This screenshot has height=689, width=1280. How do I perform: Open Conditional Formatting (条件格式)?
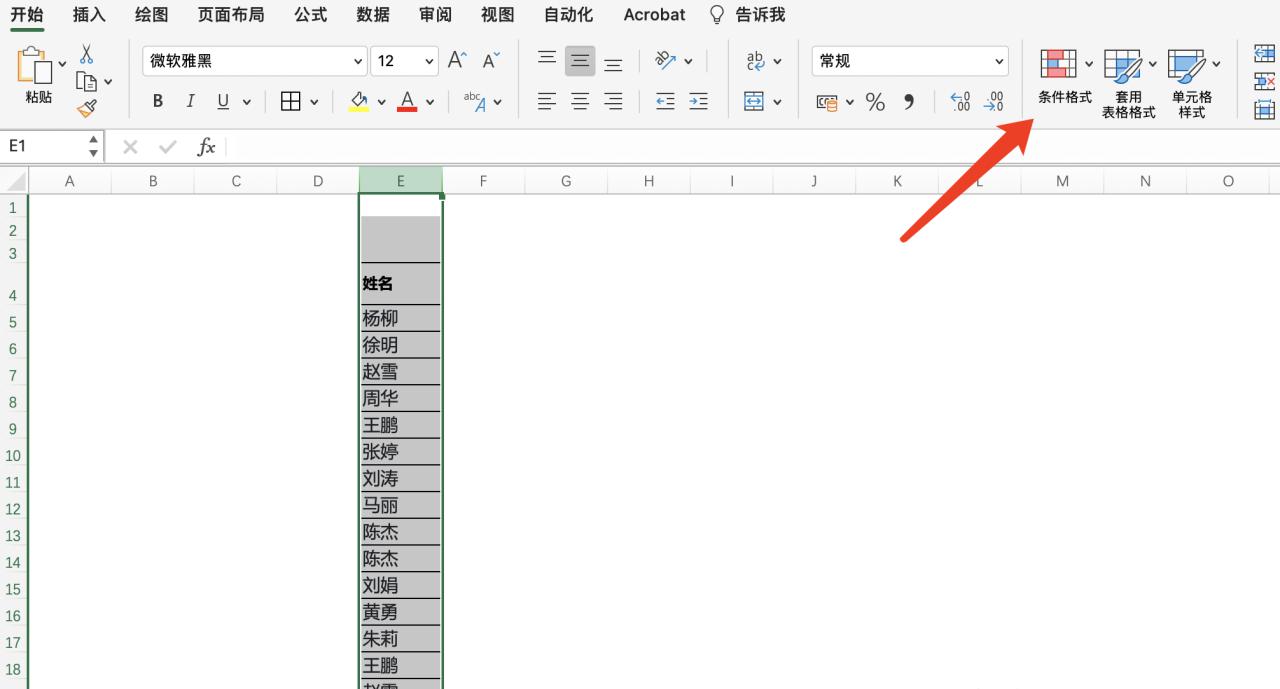tap(1064, 78)
